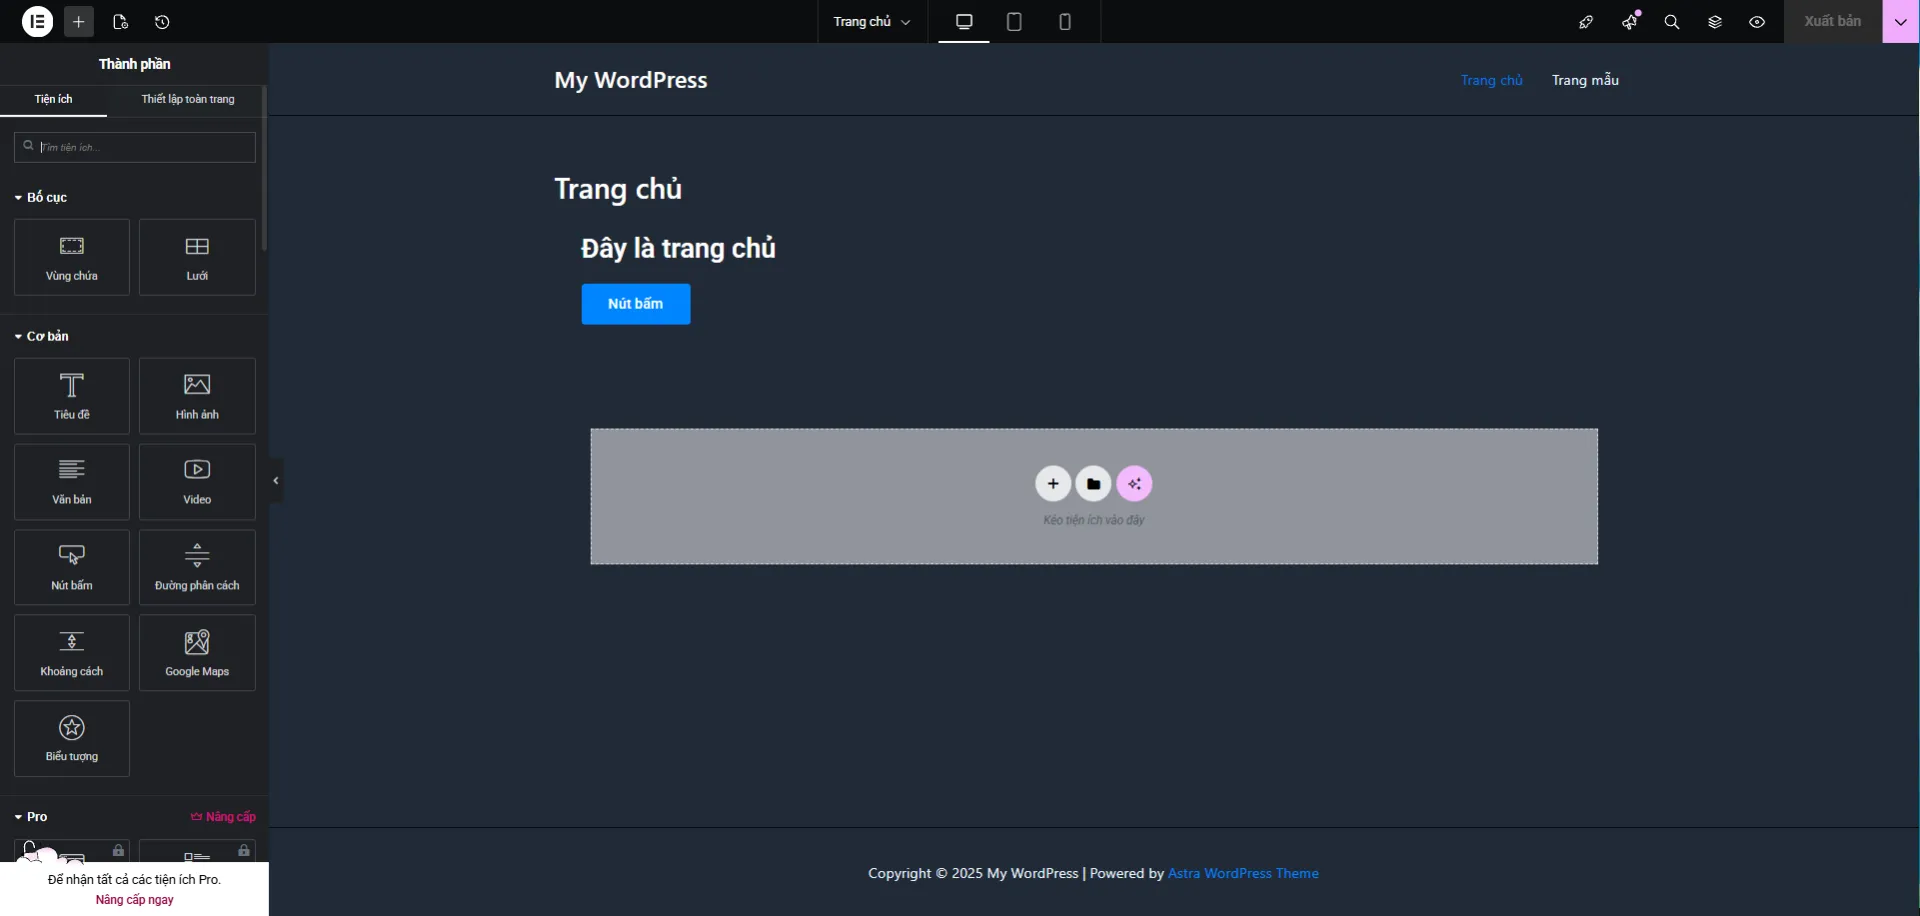
Task: Select the Tiêu đề heading widget
Action: (x=72, y=396)
